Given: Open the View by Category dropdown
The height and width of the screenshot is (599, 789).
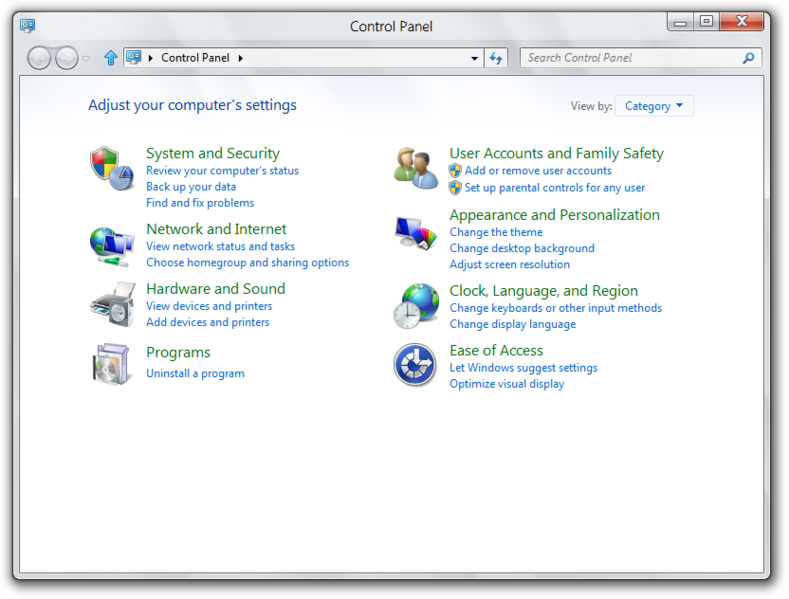Looking at the screenshot, I should 654,106.
